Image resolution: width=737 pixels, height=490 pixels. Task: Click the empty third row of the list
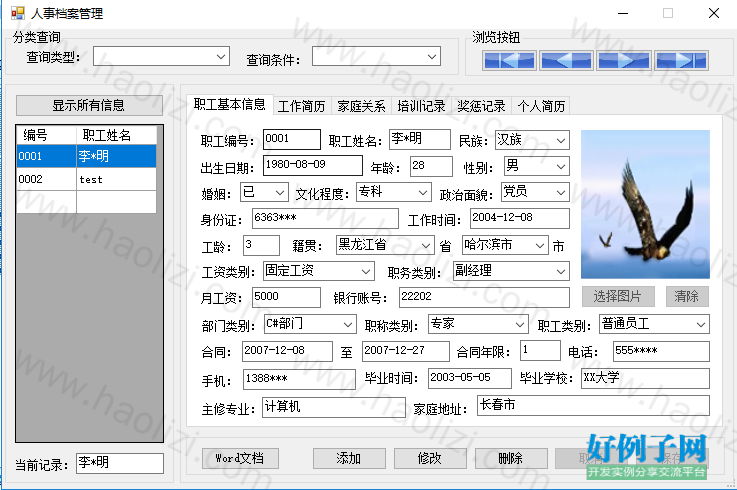pos(86,202)
